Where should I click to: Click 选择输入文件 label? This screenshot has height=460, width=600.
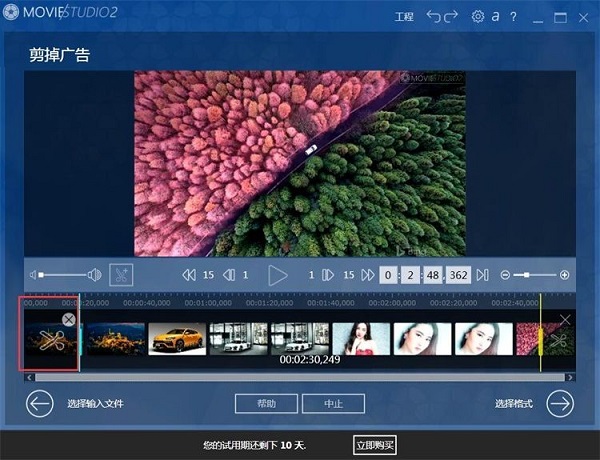(95, 403)
